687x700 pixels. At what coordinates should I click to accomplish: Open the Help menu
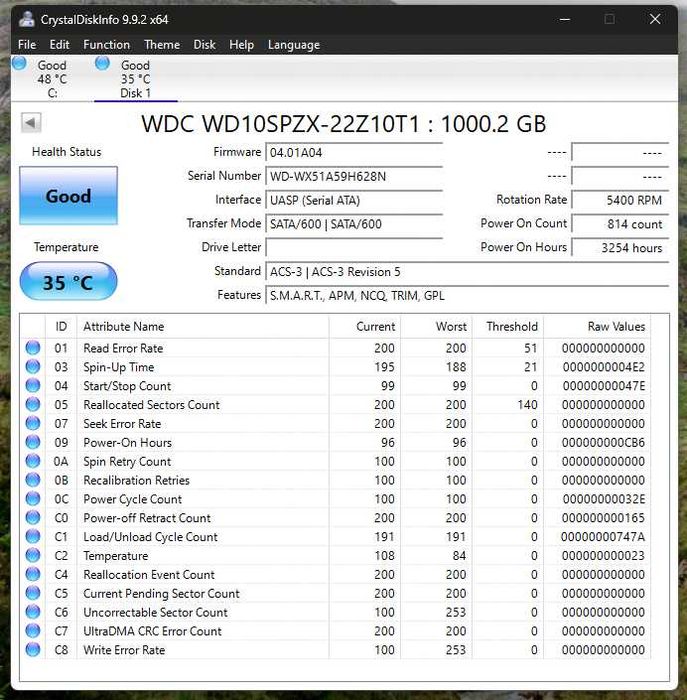241,45
